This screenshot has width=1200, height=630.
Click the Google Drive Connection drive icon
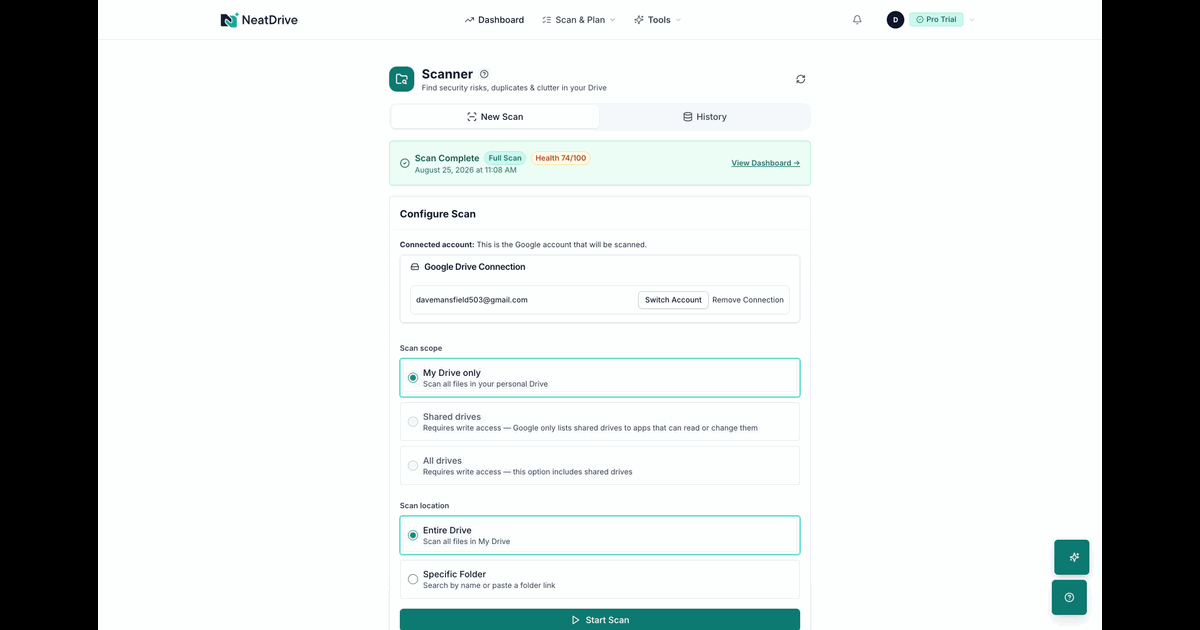click(415, 267)
